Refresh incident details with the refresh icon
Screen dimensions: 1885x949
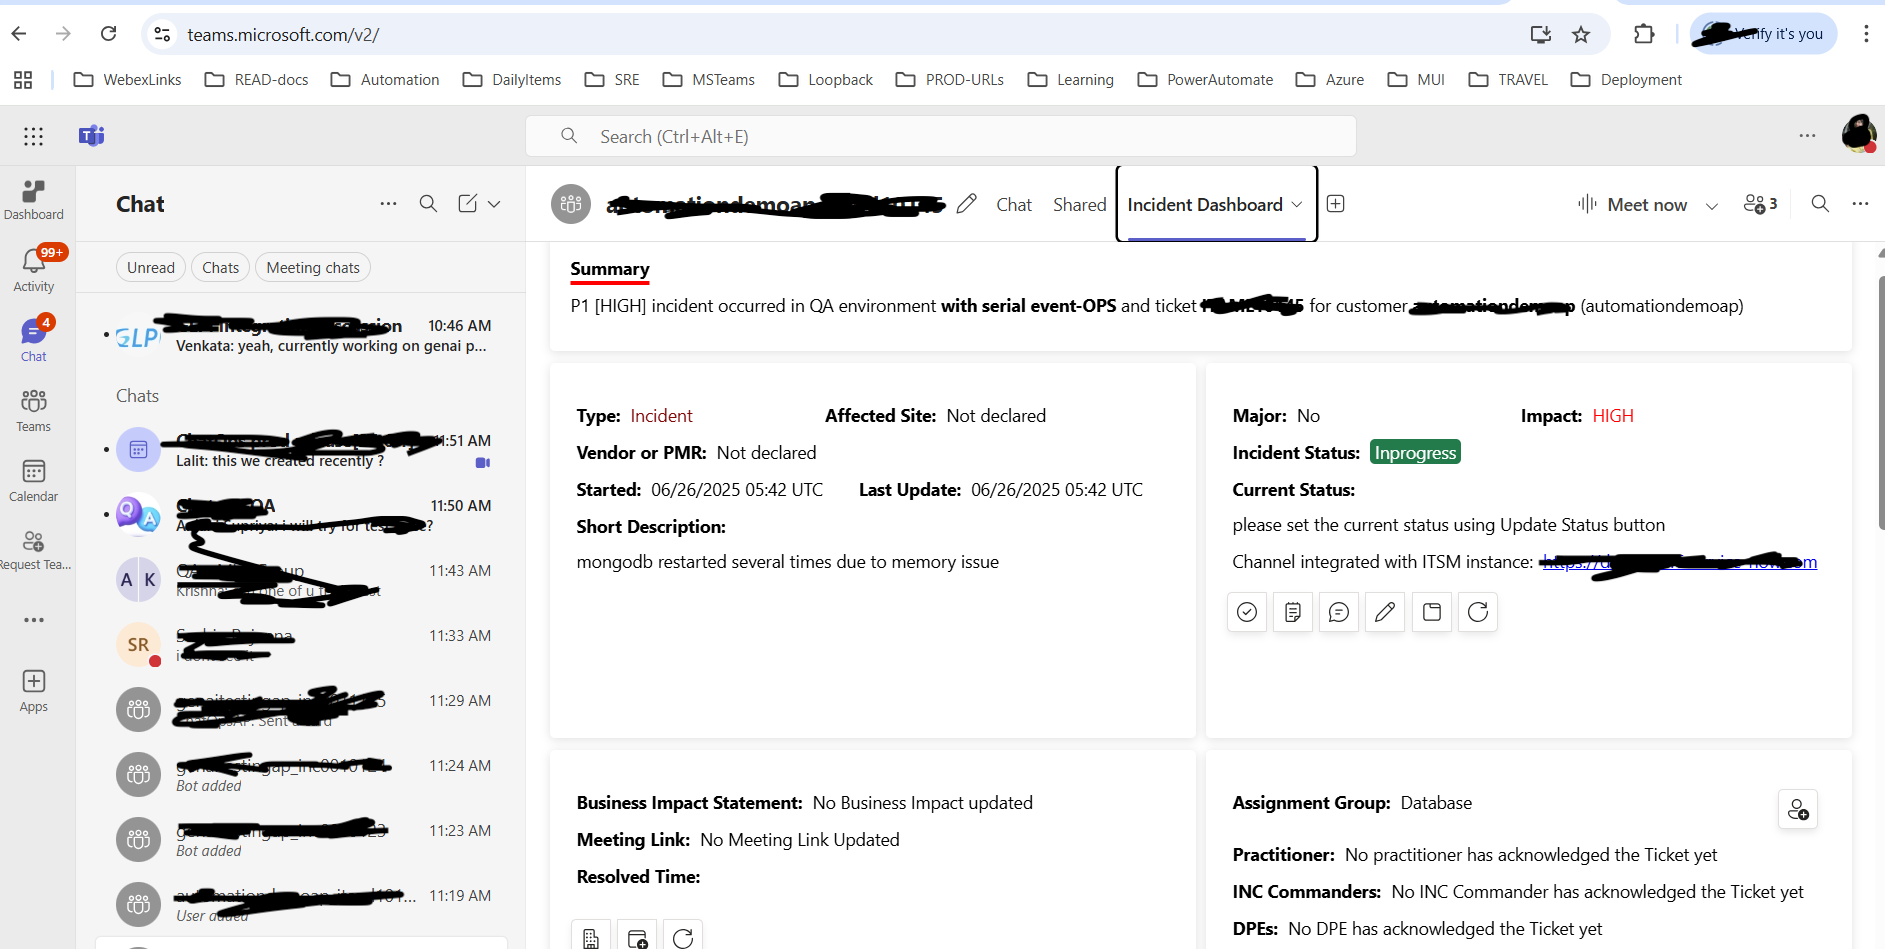point(1478,612)
